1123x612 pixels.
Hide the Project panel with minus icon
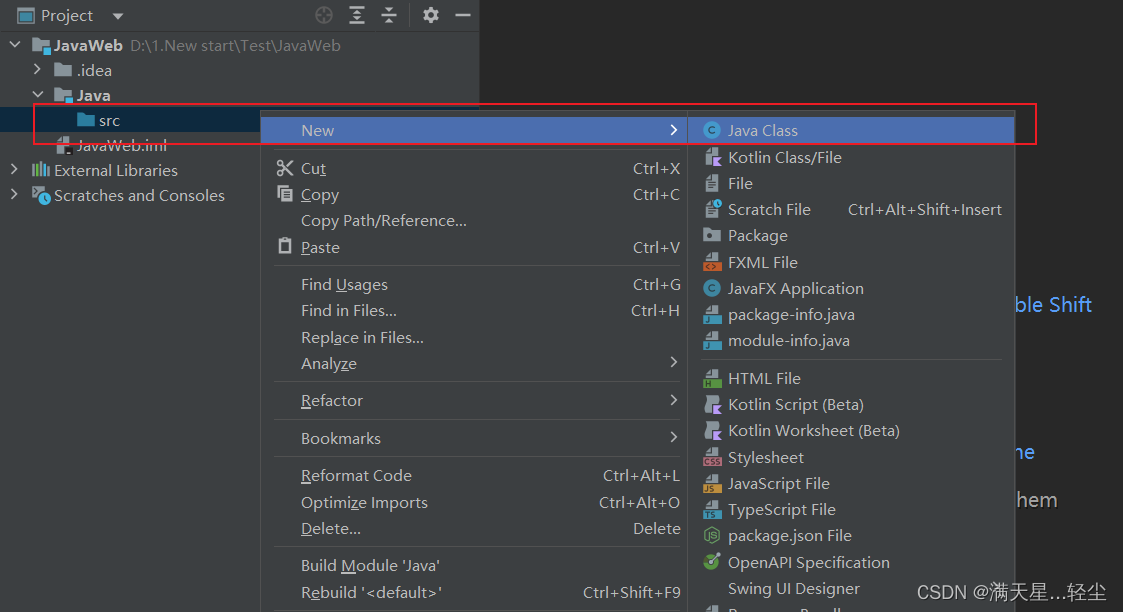(x=463, y=15)
